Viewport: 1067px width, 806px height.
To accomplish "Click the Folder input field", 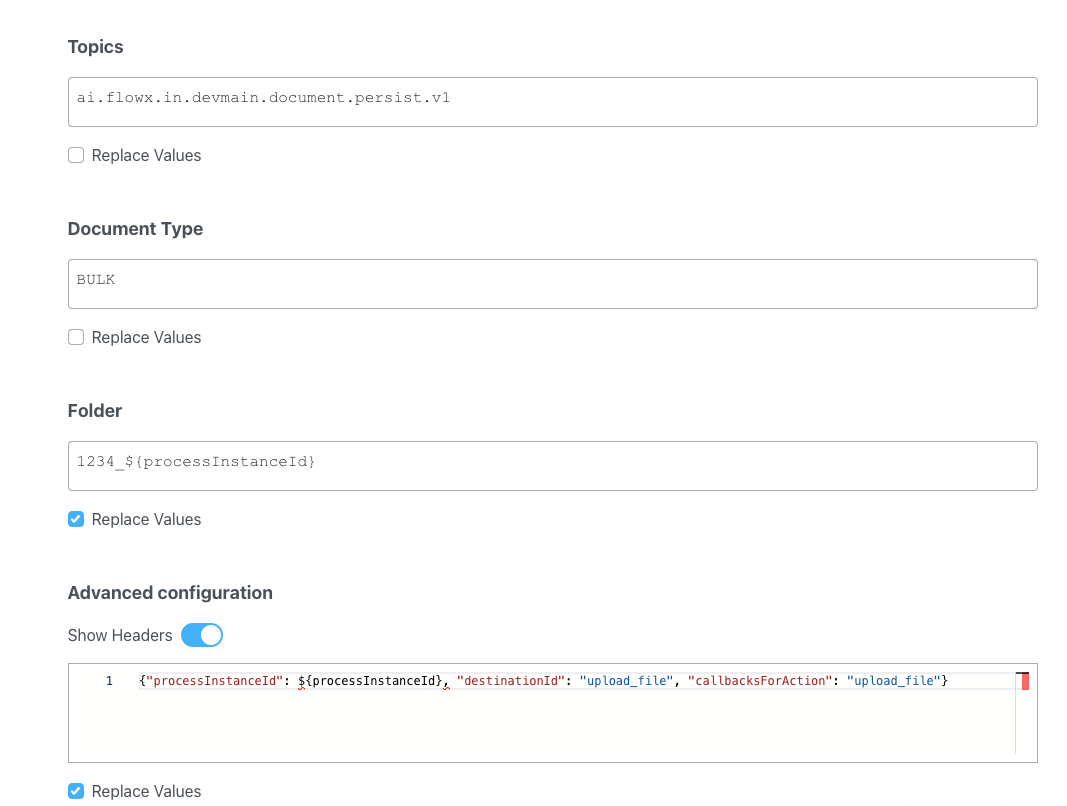I will [553, 466].
